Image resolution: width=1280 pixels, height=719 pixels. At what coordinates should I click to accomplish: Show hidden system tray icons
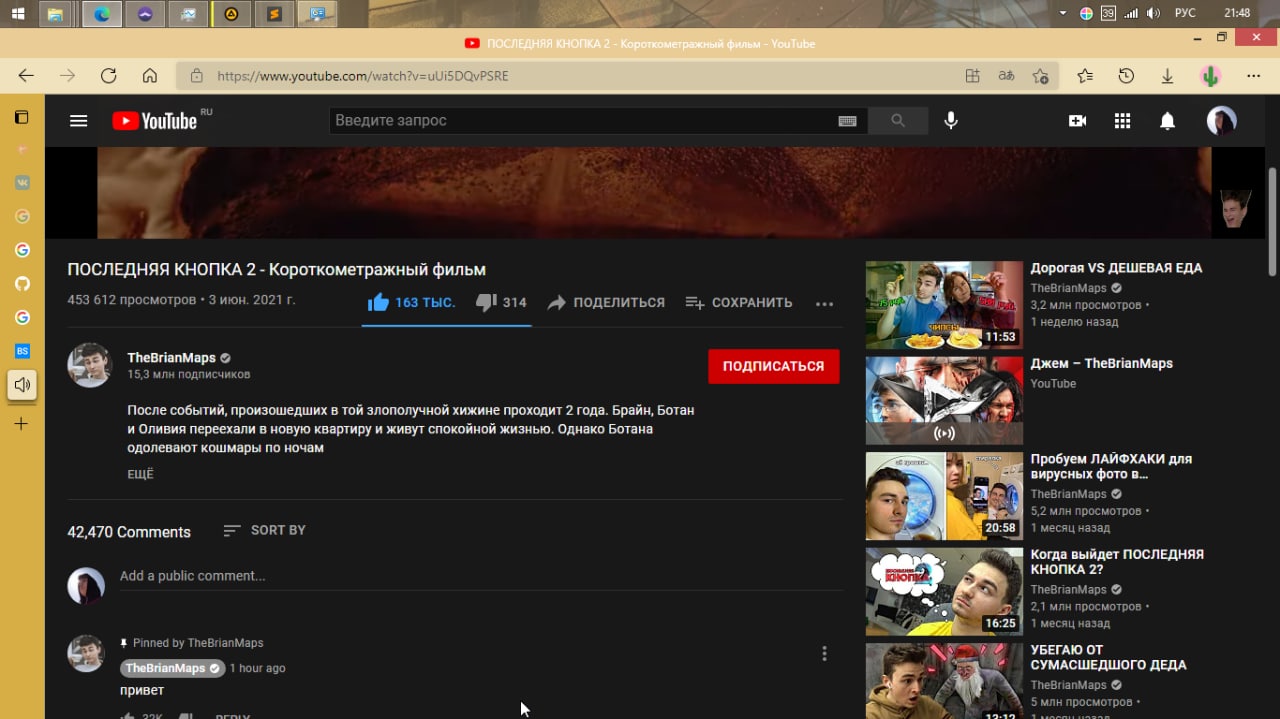click(x=1063, y=13)
